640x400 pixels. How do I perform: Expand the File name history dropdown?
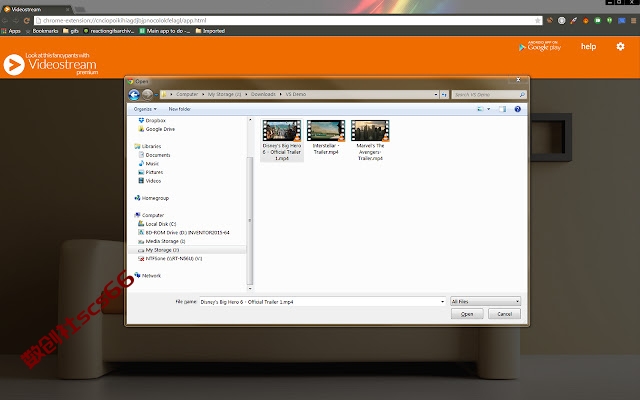click(x=442, y=302)
